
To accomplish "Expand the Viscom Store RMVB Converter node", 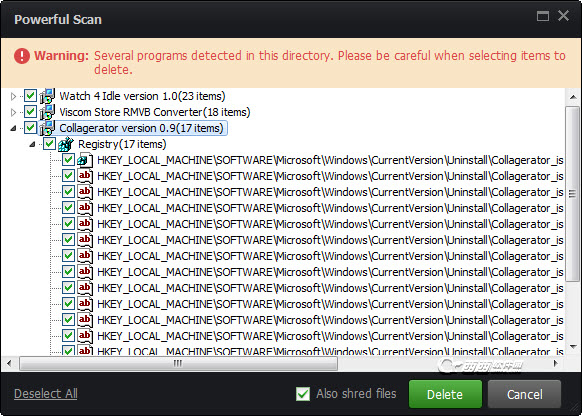I will [x=13, y=112].
